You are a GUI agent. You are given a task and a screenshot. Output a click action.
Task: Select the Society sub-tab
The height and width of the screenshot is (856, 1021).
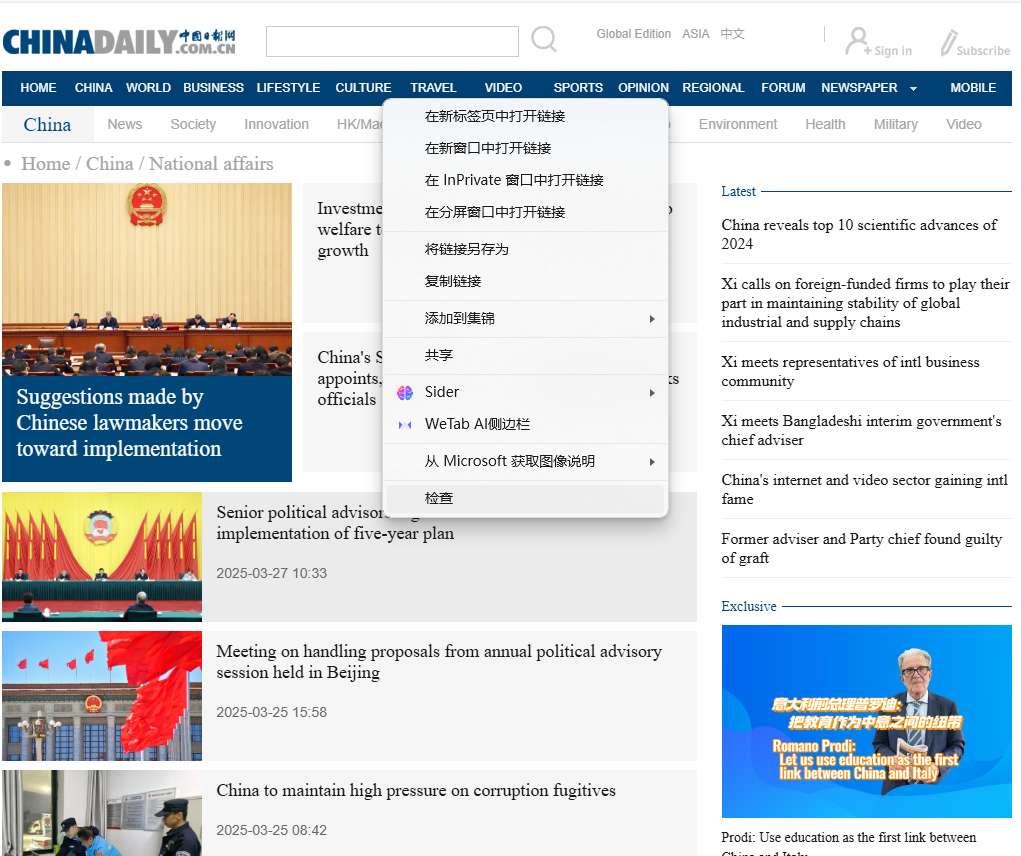[193, 124]
